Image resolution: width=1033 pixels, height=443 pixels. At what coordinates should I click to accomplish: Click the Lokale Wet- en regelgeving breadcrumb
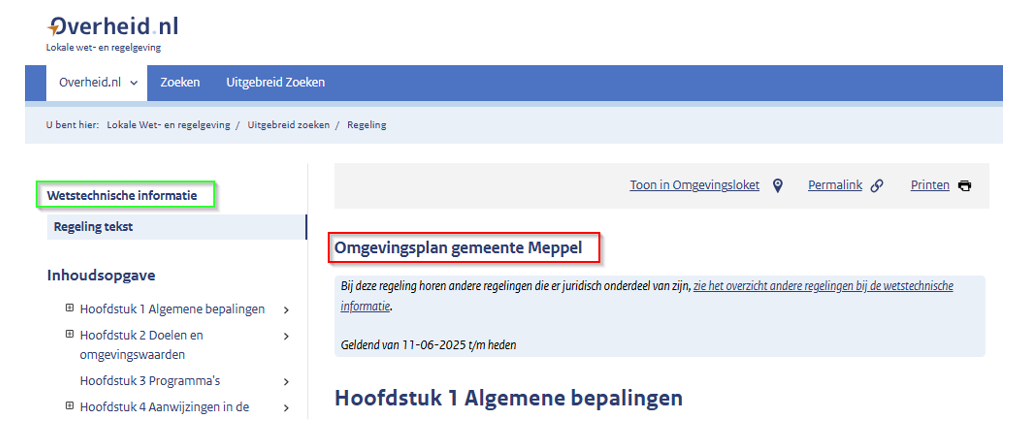click(x=168, y=125)
